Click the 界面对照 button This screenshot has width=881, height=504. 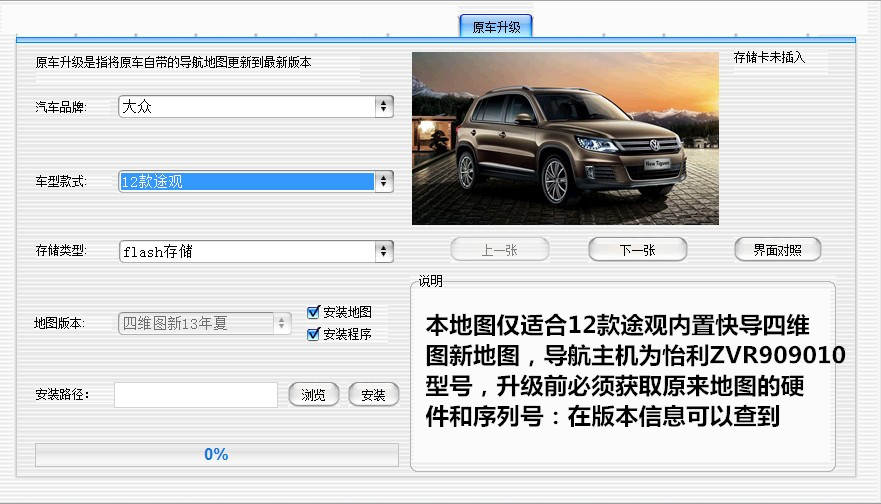point(778,249)
